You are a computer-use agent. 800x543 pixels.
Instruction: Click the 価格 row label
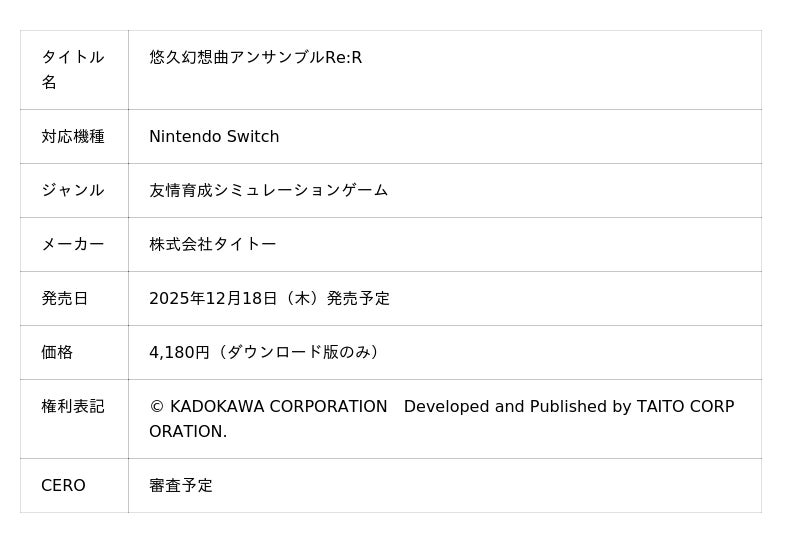(x=57, y=353)
